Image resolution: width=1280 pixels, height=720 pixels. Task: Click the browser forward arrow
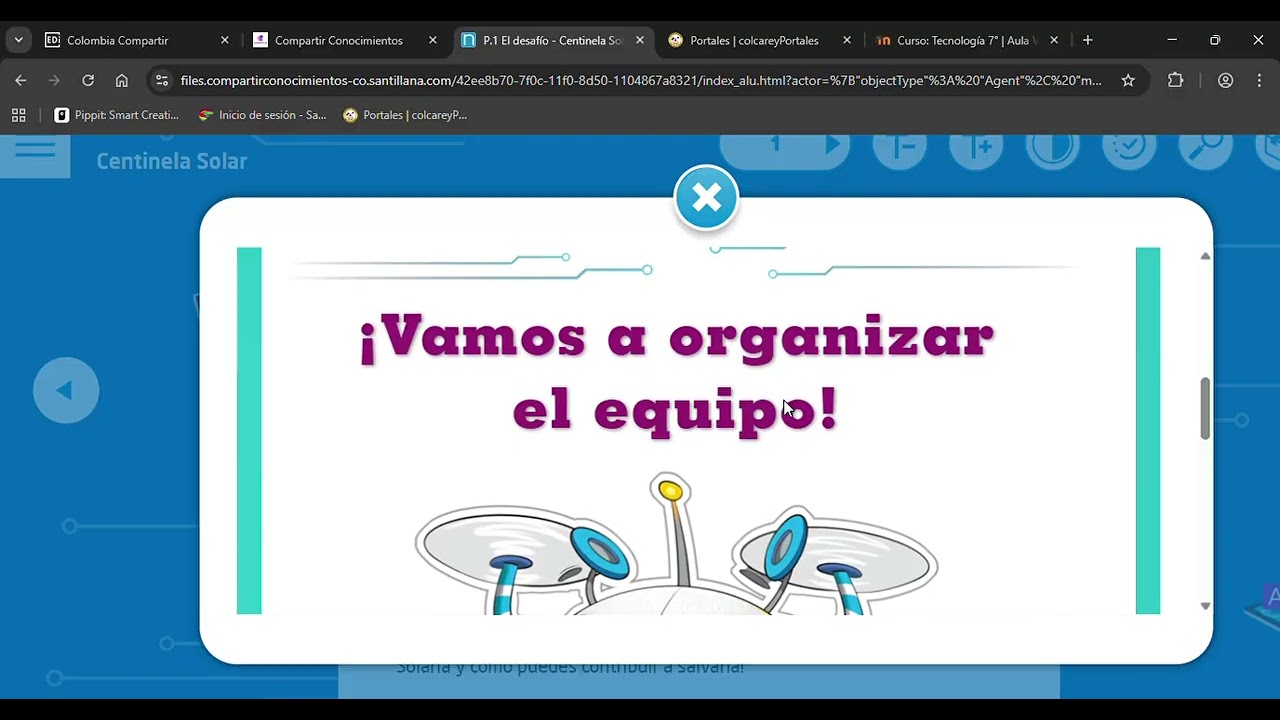pos(54,80)
